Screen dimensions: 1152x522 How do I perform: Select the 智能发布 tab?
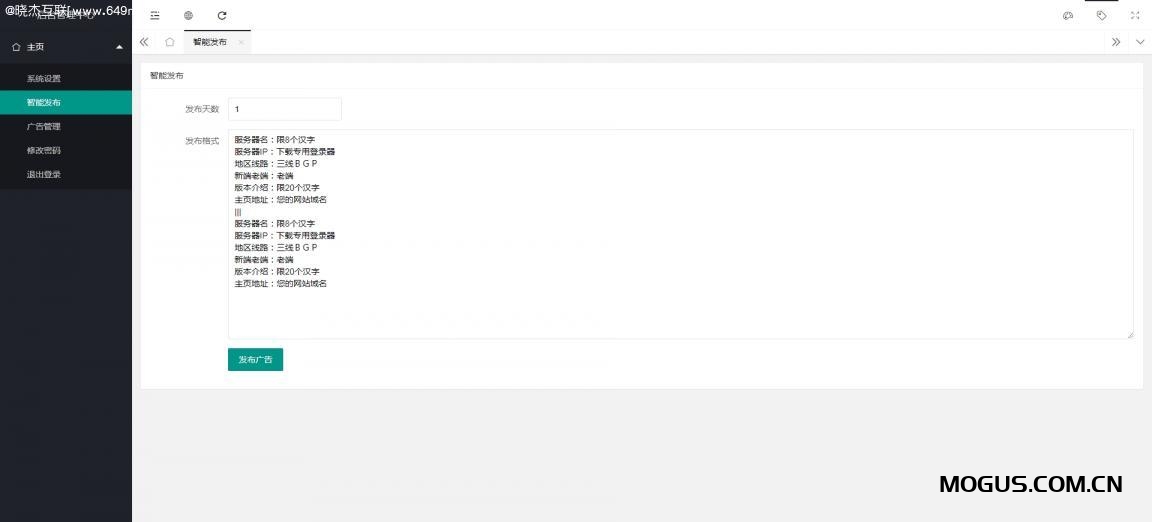tap(210, 42)
